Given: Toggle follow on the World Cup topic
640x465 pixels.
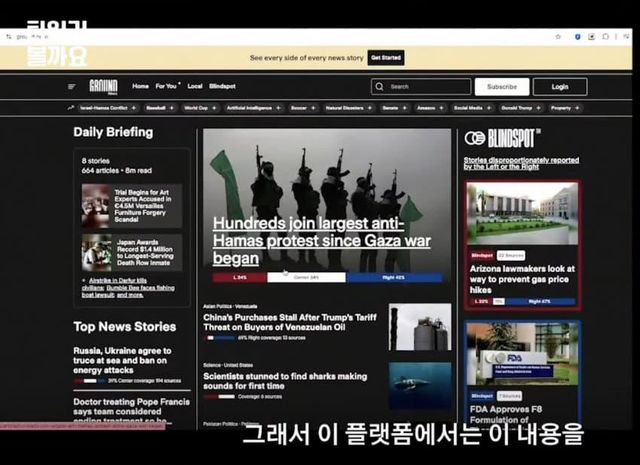Looking at the screenshot, I should 215,107.
